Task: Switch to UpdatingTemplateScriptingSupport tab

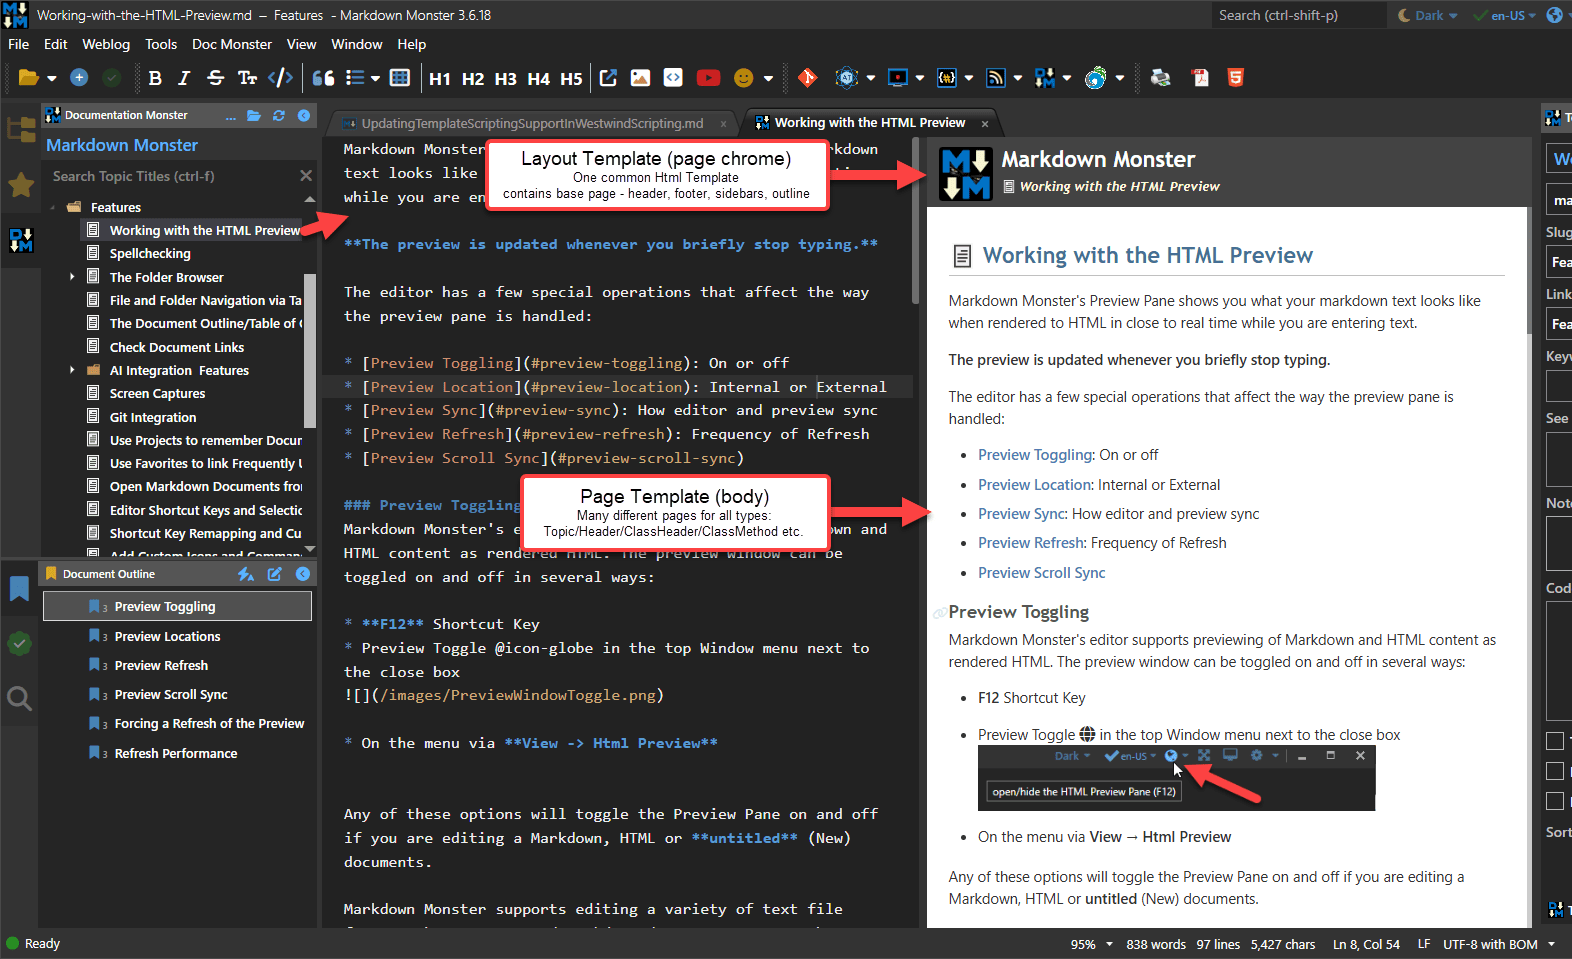Action: coord(531,123)
